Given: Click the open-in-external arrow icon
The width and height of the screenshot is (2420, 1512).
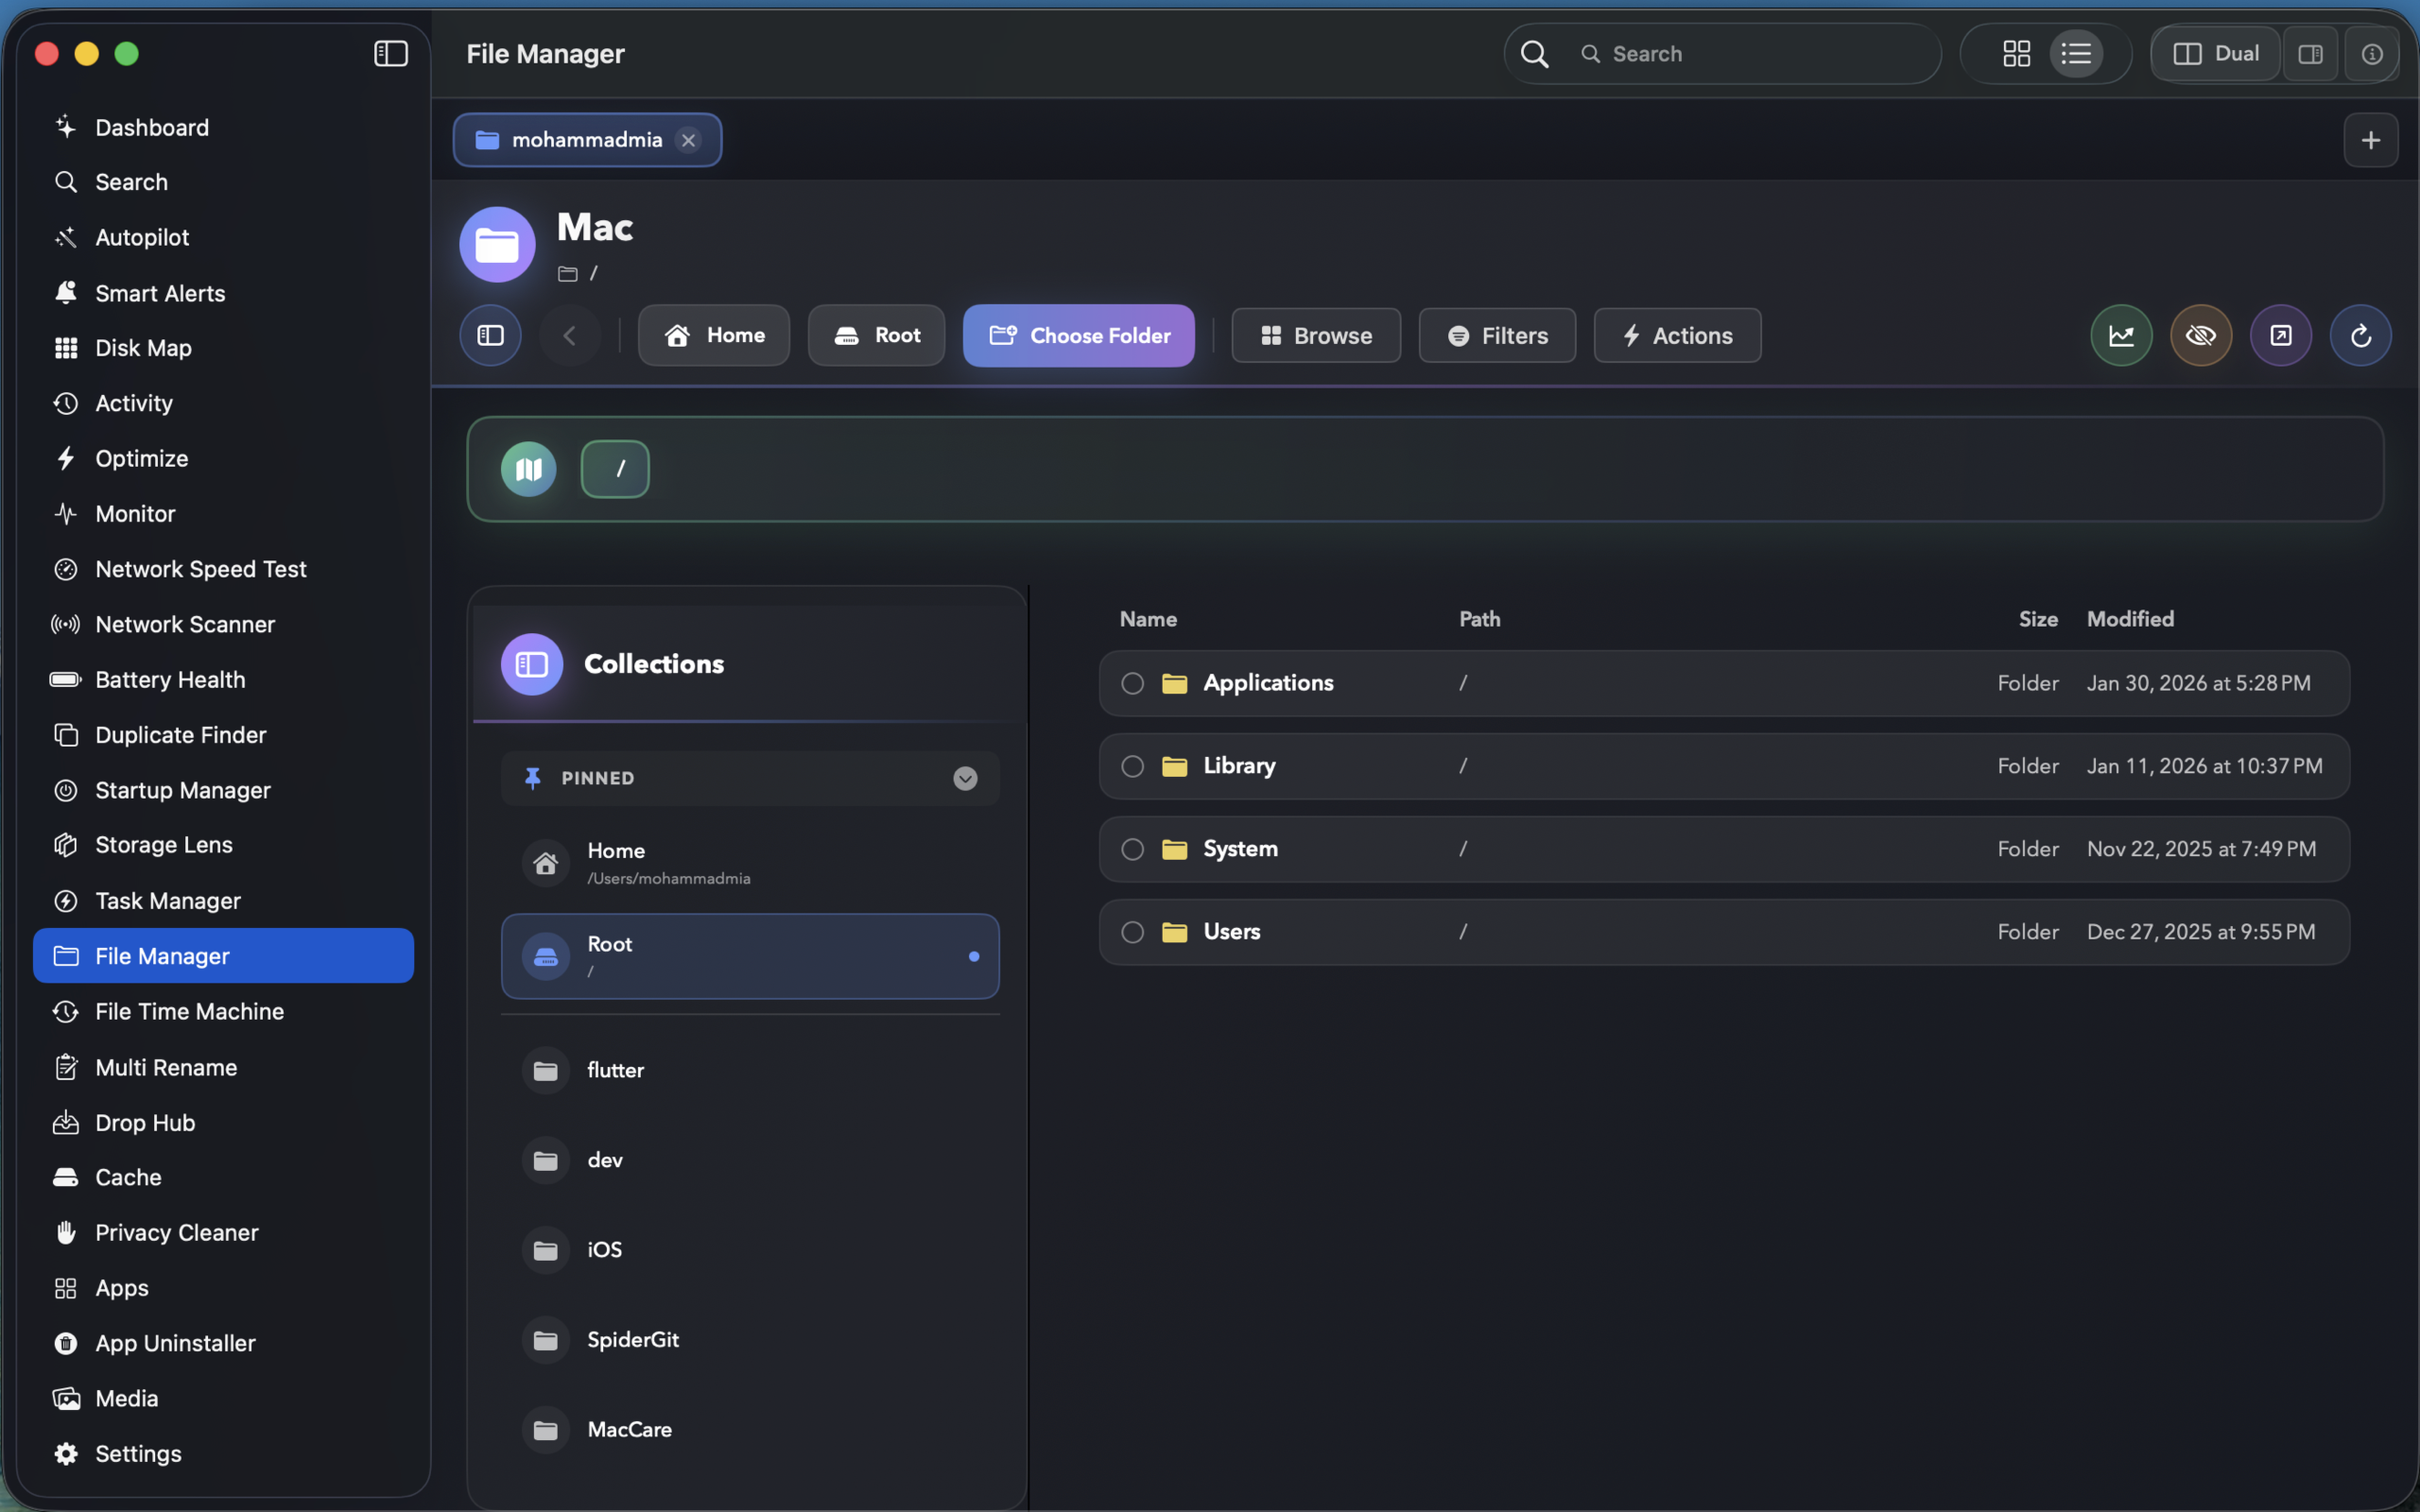Looking at the screenshot, I should (x=2281, y=335).
